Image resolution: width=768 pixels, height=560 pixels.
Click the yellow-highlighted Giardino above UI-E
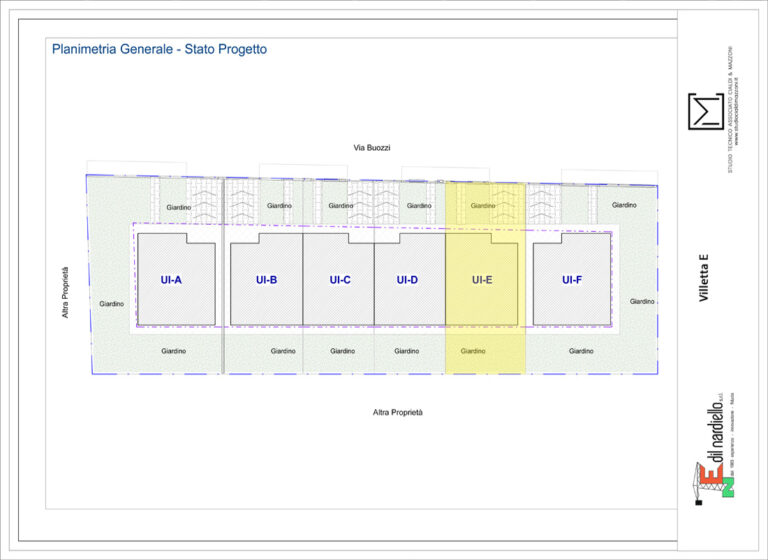[x=483, y=206]
